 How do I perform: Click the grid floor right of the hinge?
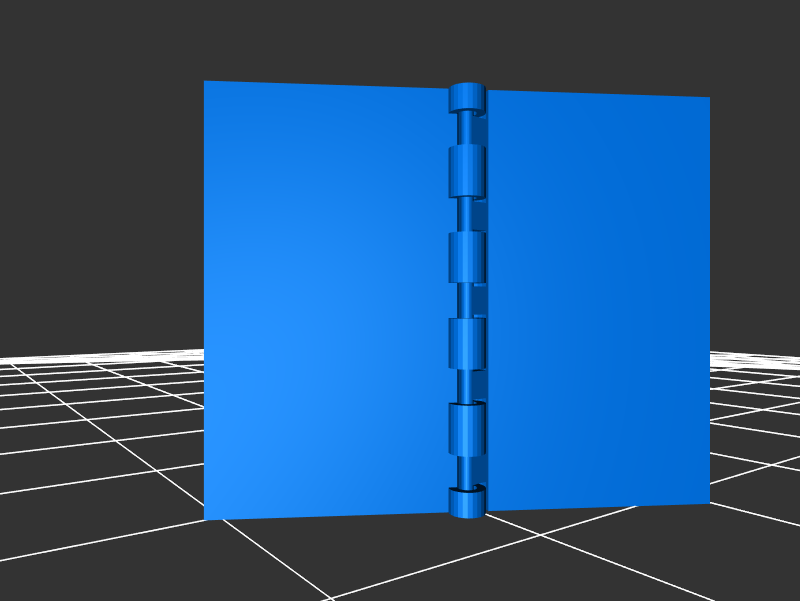pyautogui.click(x=755, y=420)
